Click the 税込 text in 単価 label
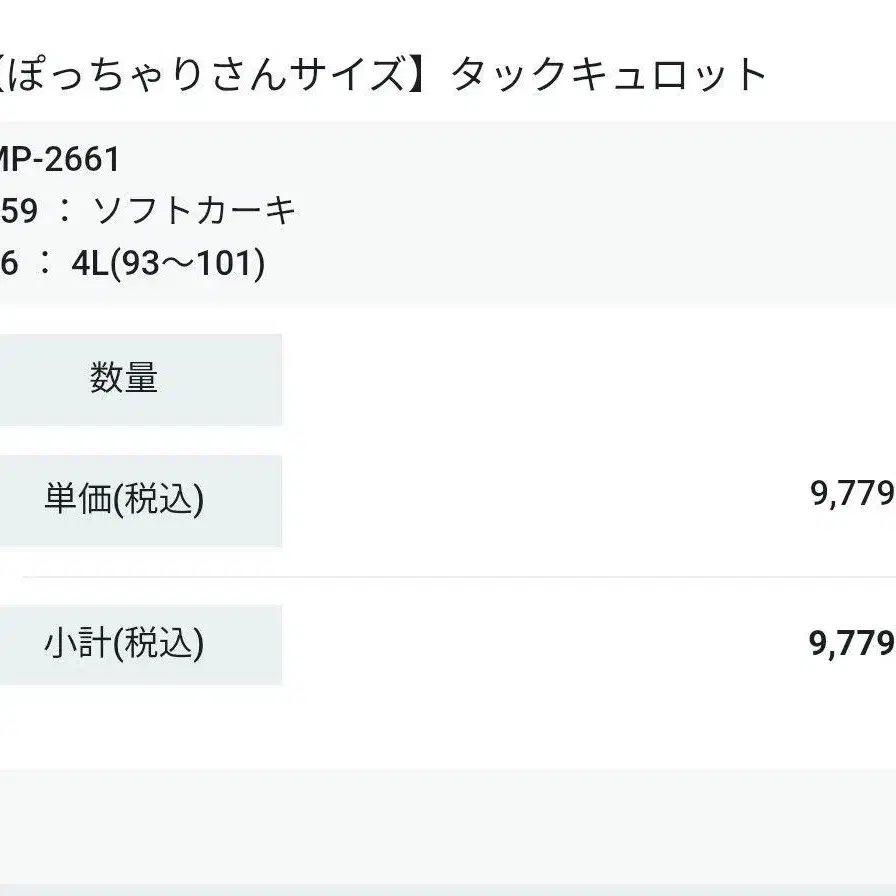Image resolution: width=896 pixels, height=896 pixels. pyautogui.click(x=159, y=499)
